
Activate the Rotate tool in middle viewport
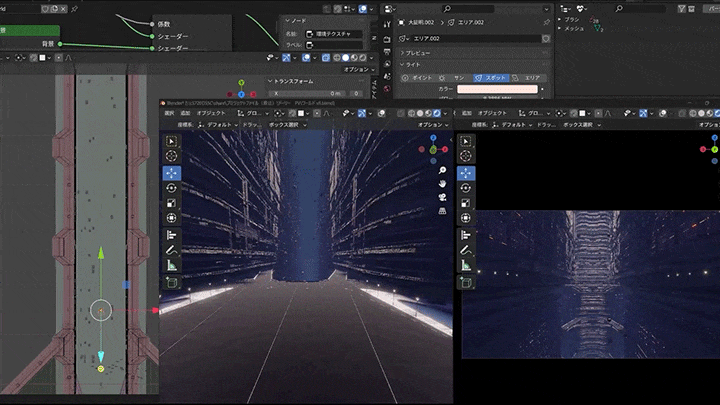[x=172, y=188]
